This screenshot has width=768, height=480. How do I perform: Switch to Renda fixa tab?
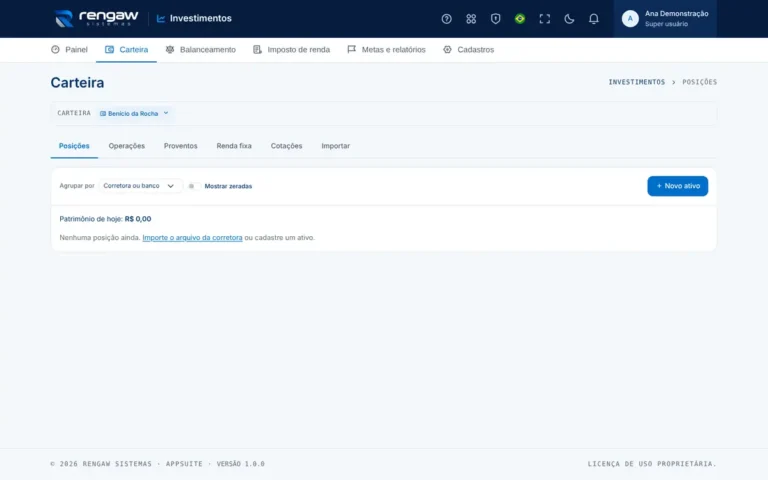coord(234,146)
